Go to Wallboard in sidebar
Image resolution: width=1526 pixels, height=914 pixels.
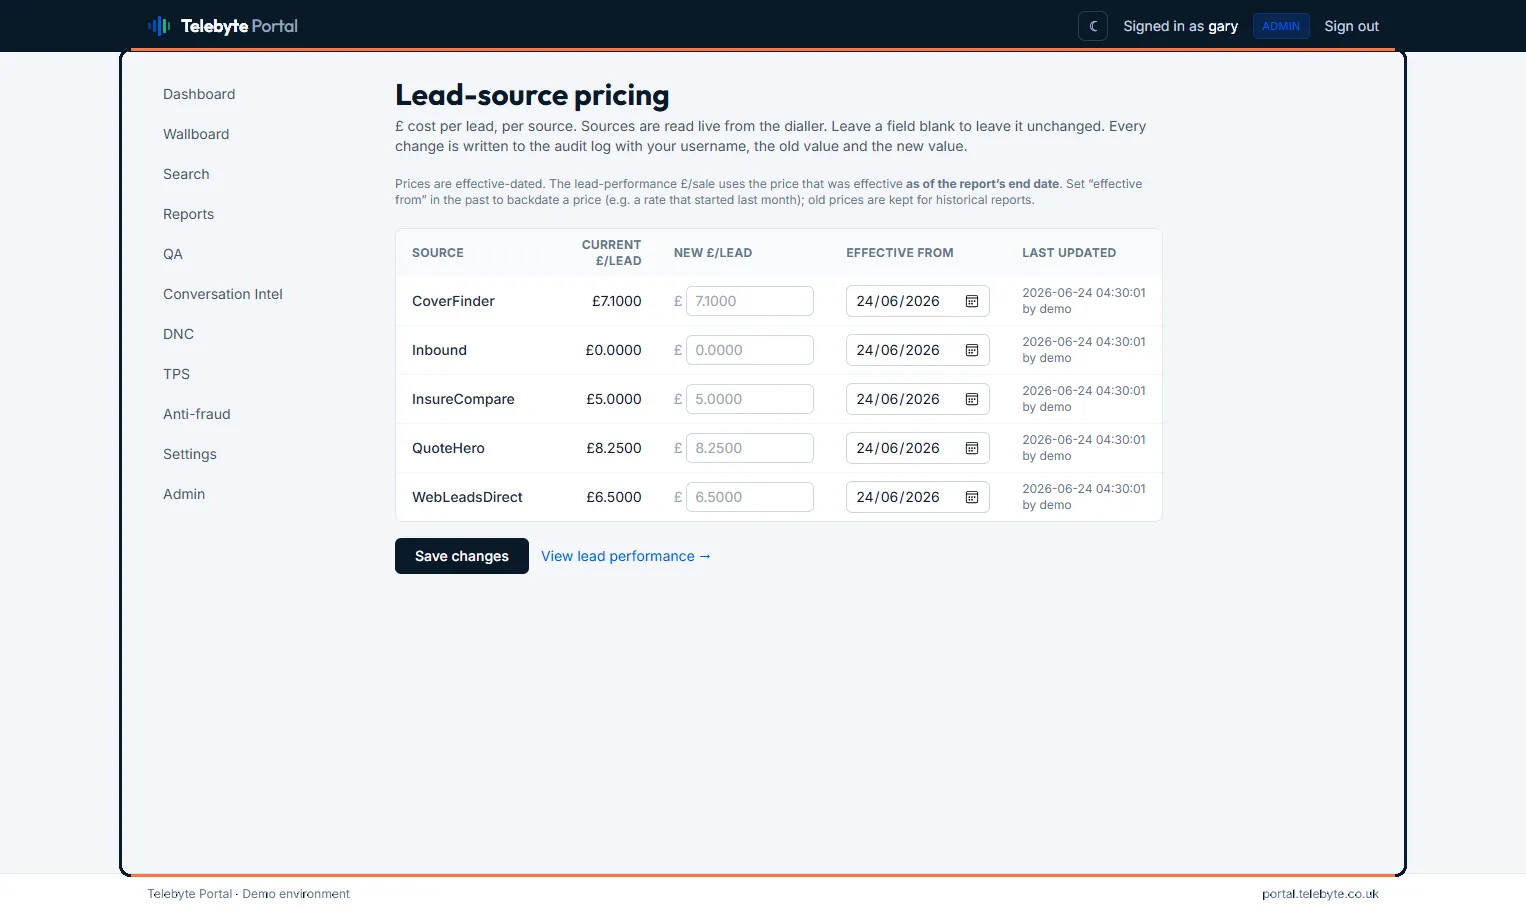tap(196, 134)
